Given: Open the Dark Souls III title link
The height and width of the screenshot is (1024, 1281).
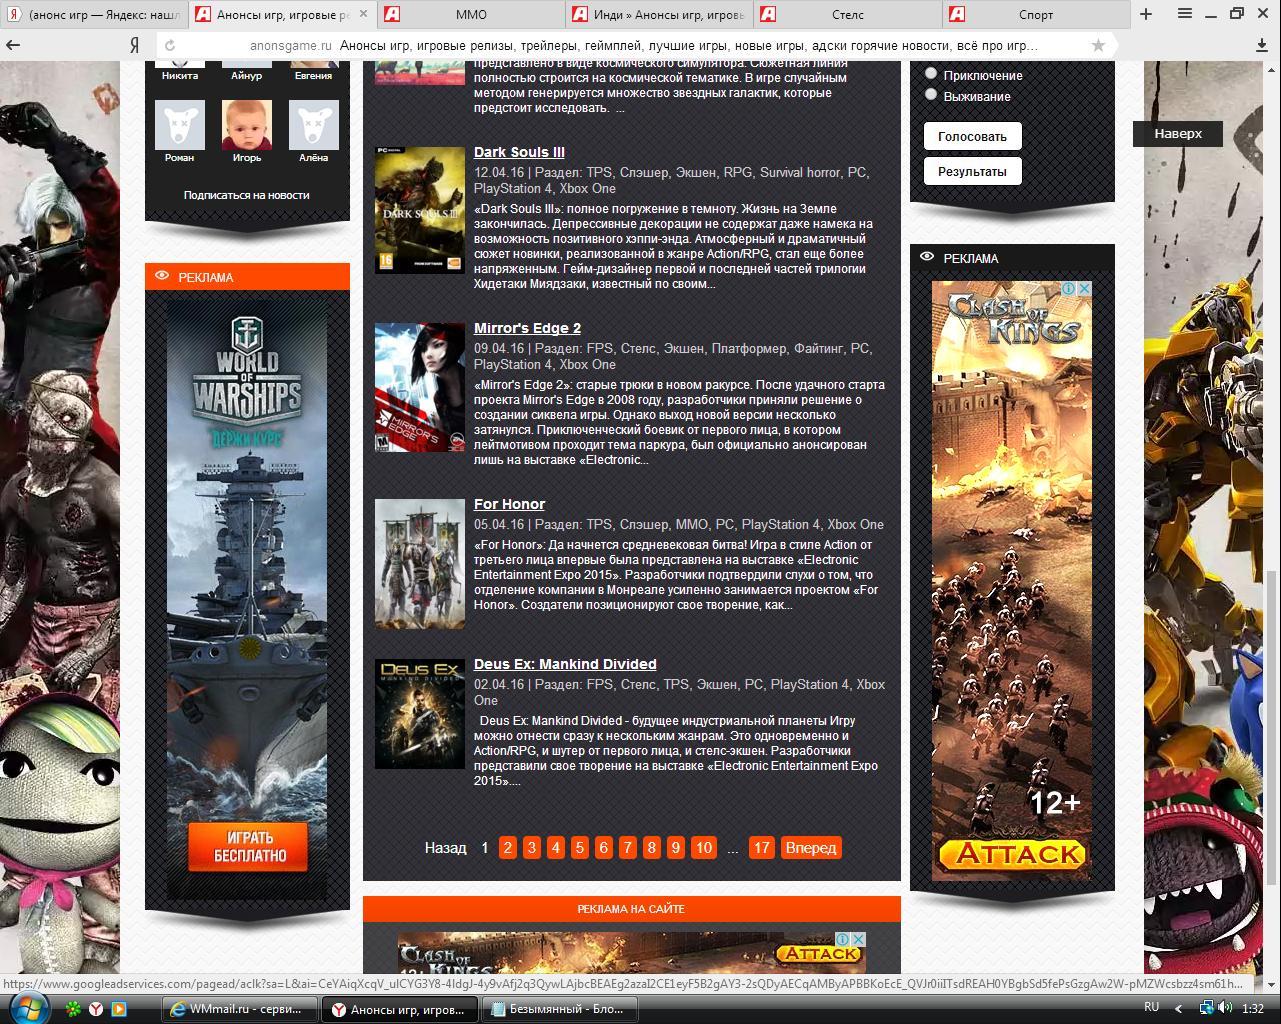Looking at the screenshot, I should tap(519, 152).
